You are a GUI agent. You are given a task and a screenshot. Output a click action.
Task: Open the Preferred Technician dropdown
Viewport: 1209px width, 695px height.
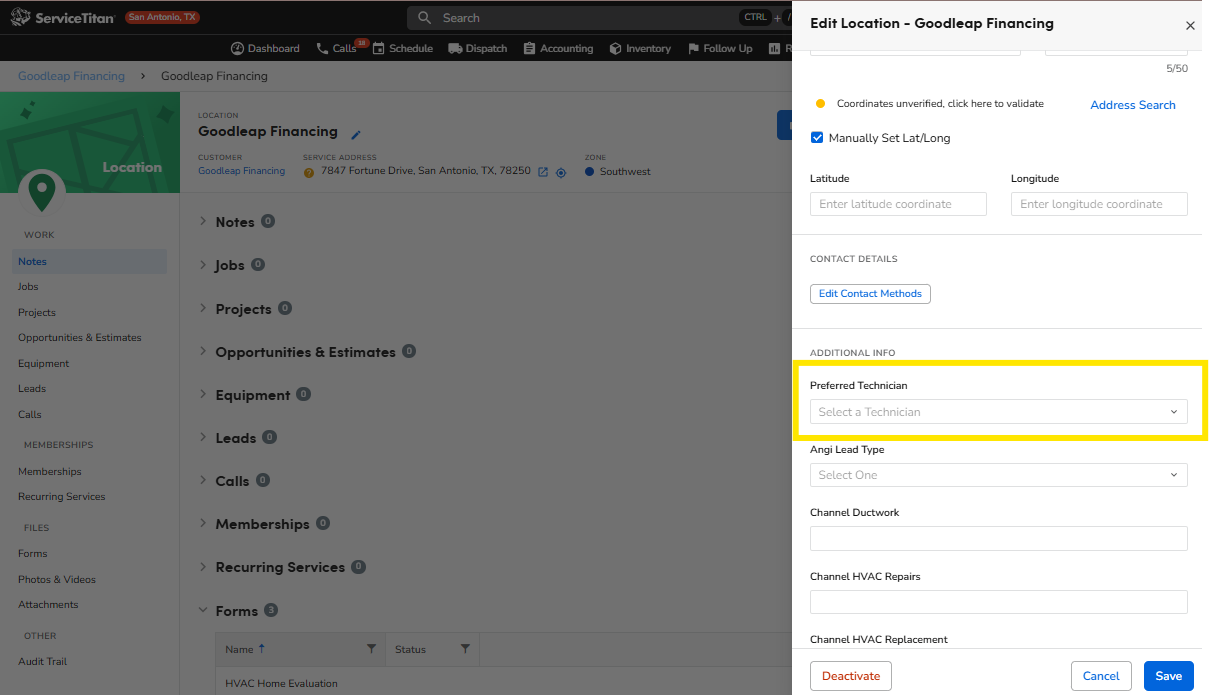[x=998, y=412]
